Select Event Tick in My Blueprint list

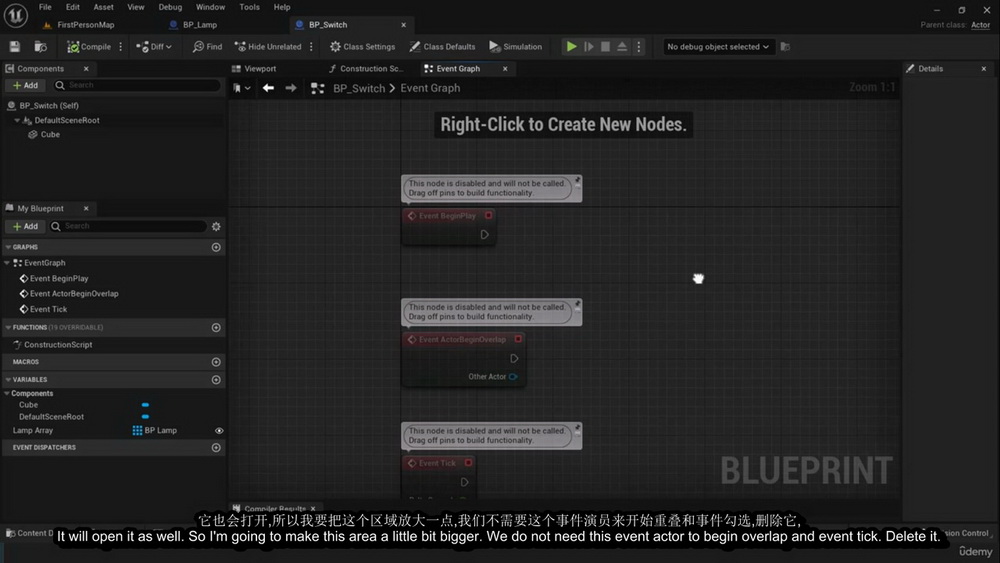pos(48,309)
